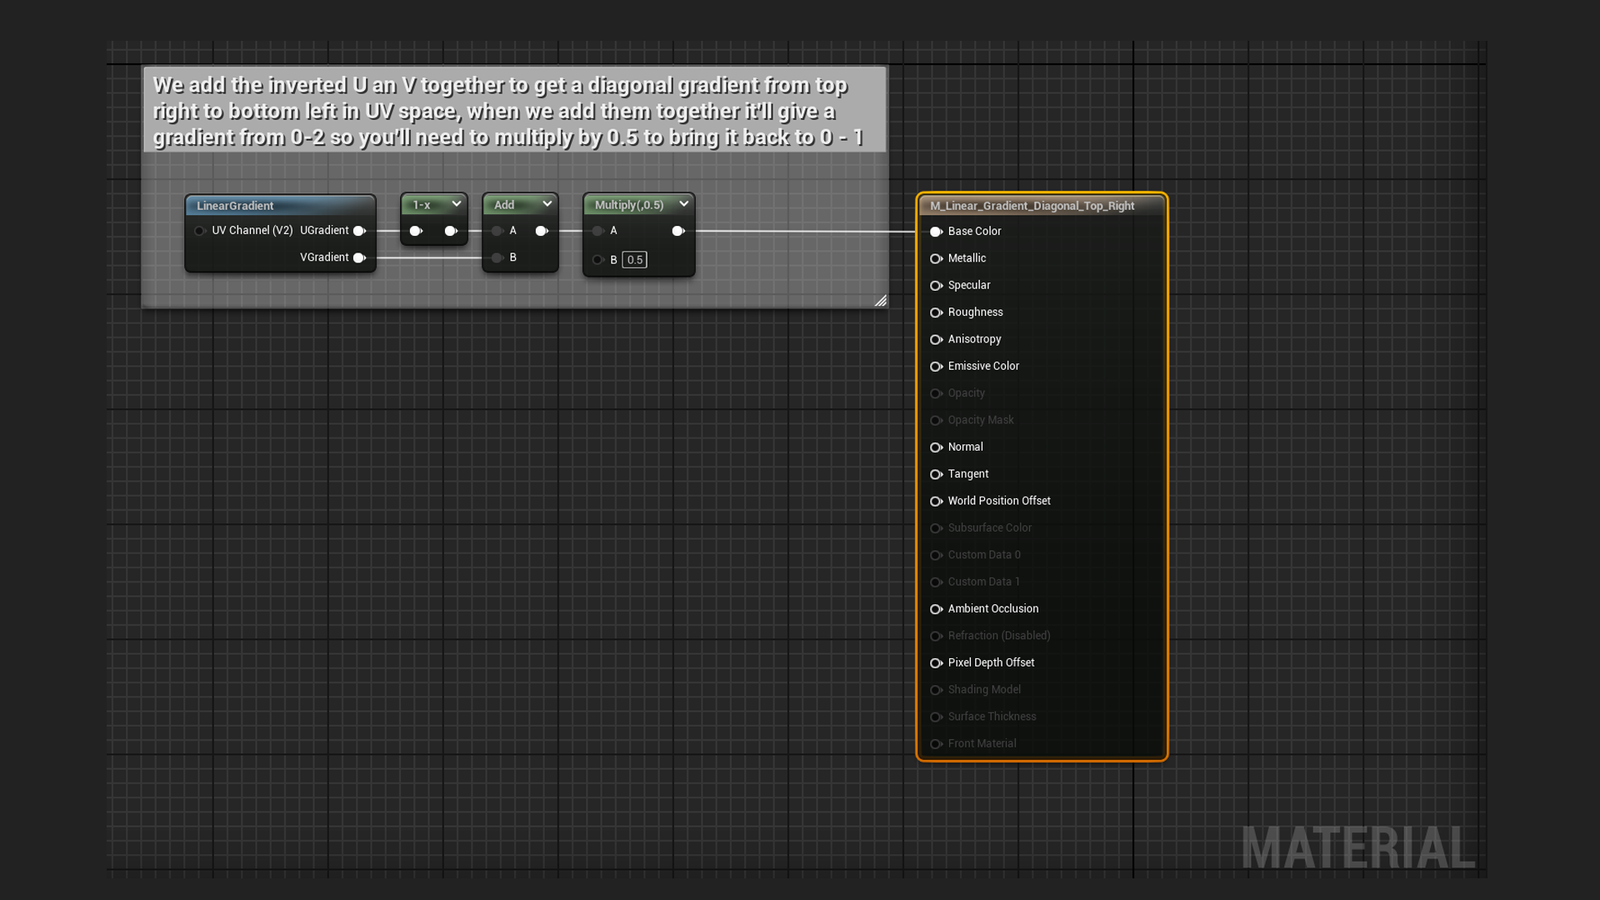Expand the Multiply node chevron
Screen dimensions: 1600x900
click(x=684, y=204)
